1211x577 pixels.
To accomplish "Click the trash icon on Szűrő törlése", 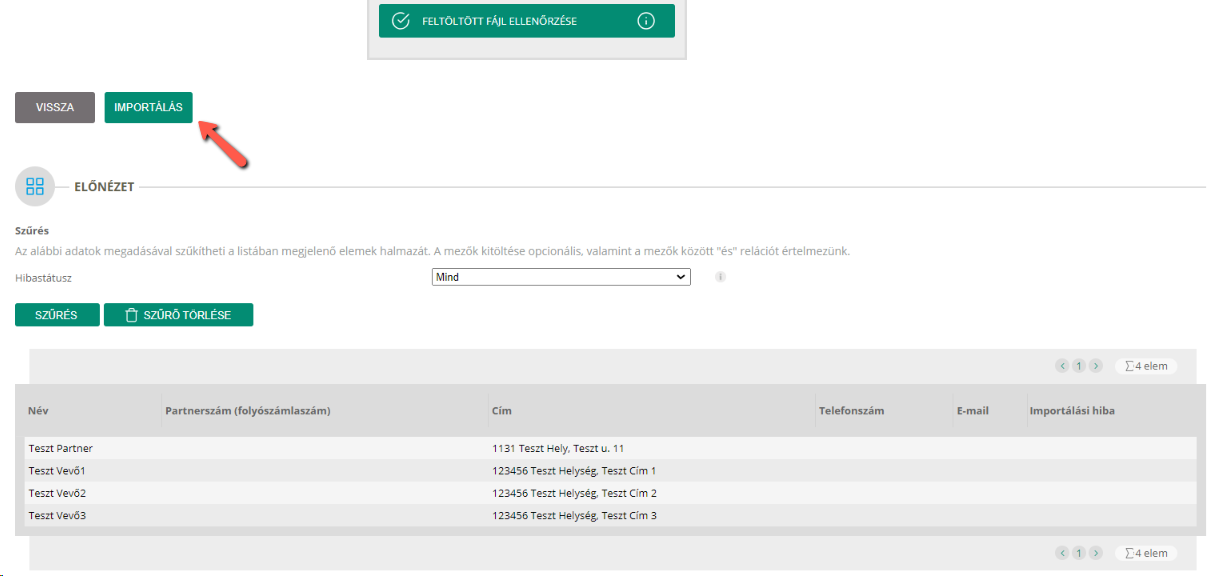I will coord(131,315).
